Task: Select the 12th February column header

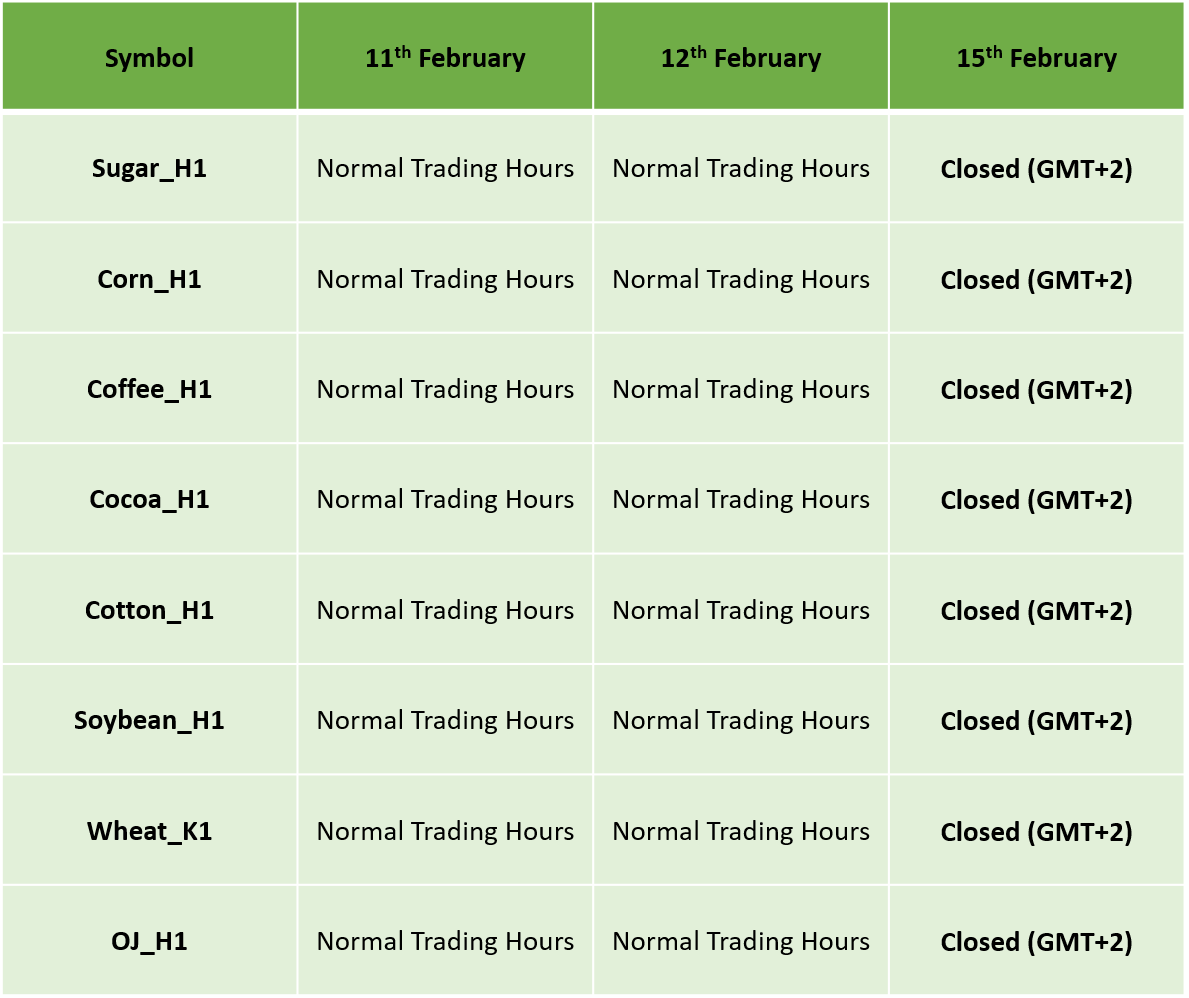Action: [x=741, y=56]
